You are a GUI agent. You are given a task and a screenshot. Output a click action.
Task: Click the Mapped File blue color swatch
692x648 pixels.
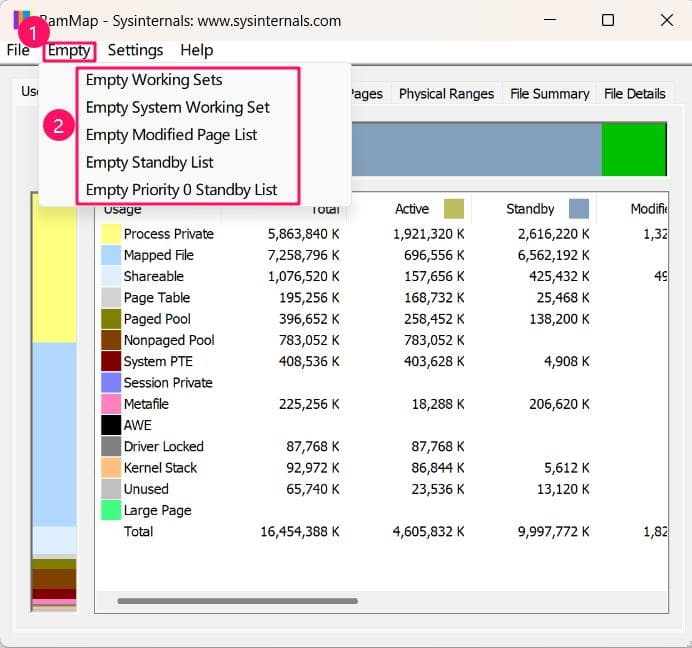pyautogui.click(x=111, y=255)
